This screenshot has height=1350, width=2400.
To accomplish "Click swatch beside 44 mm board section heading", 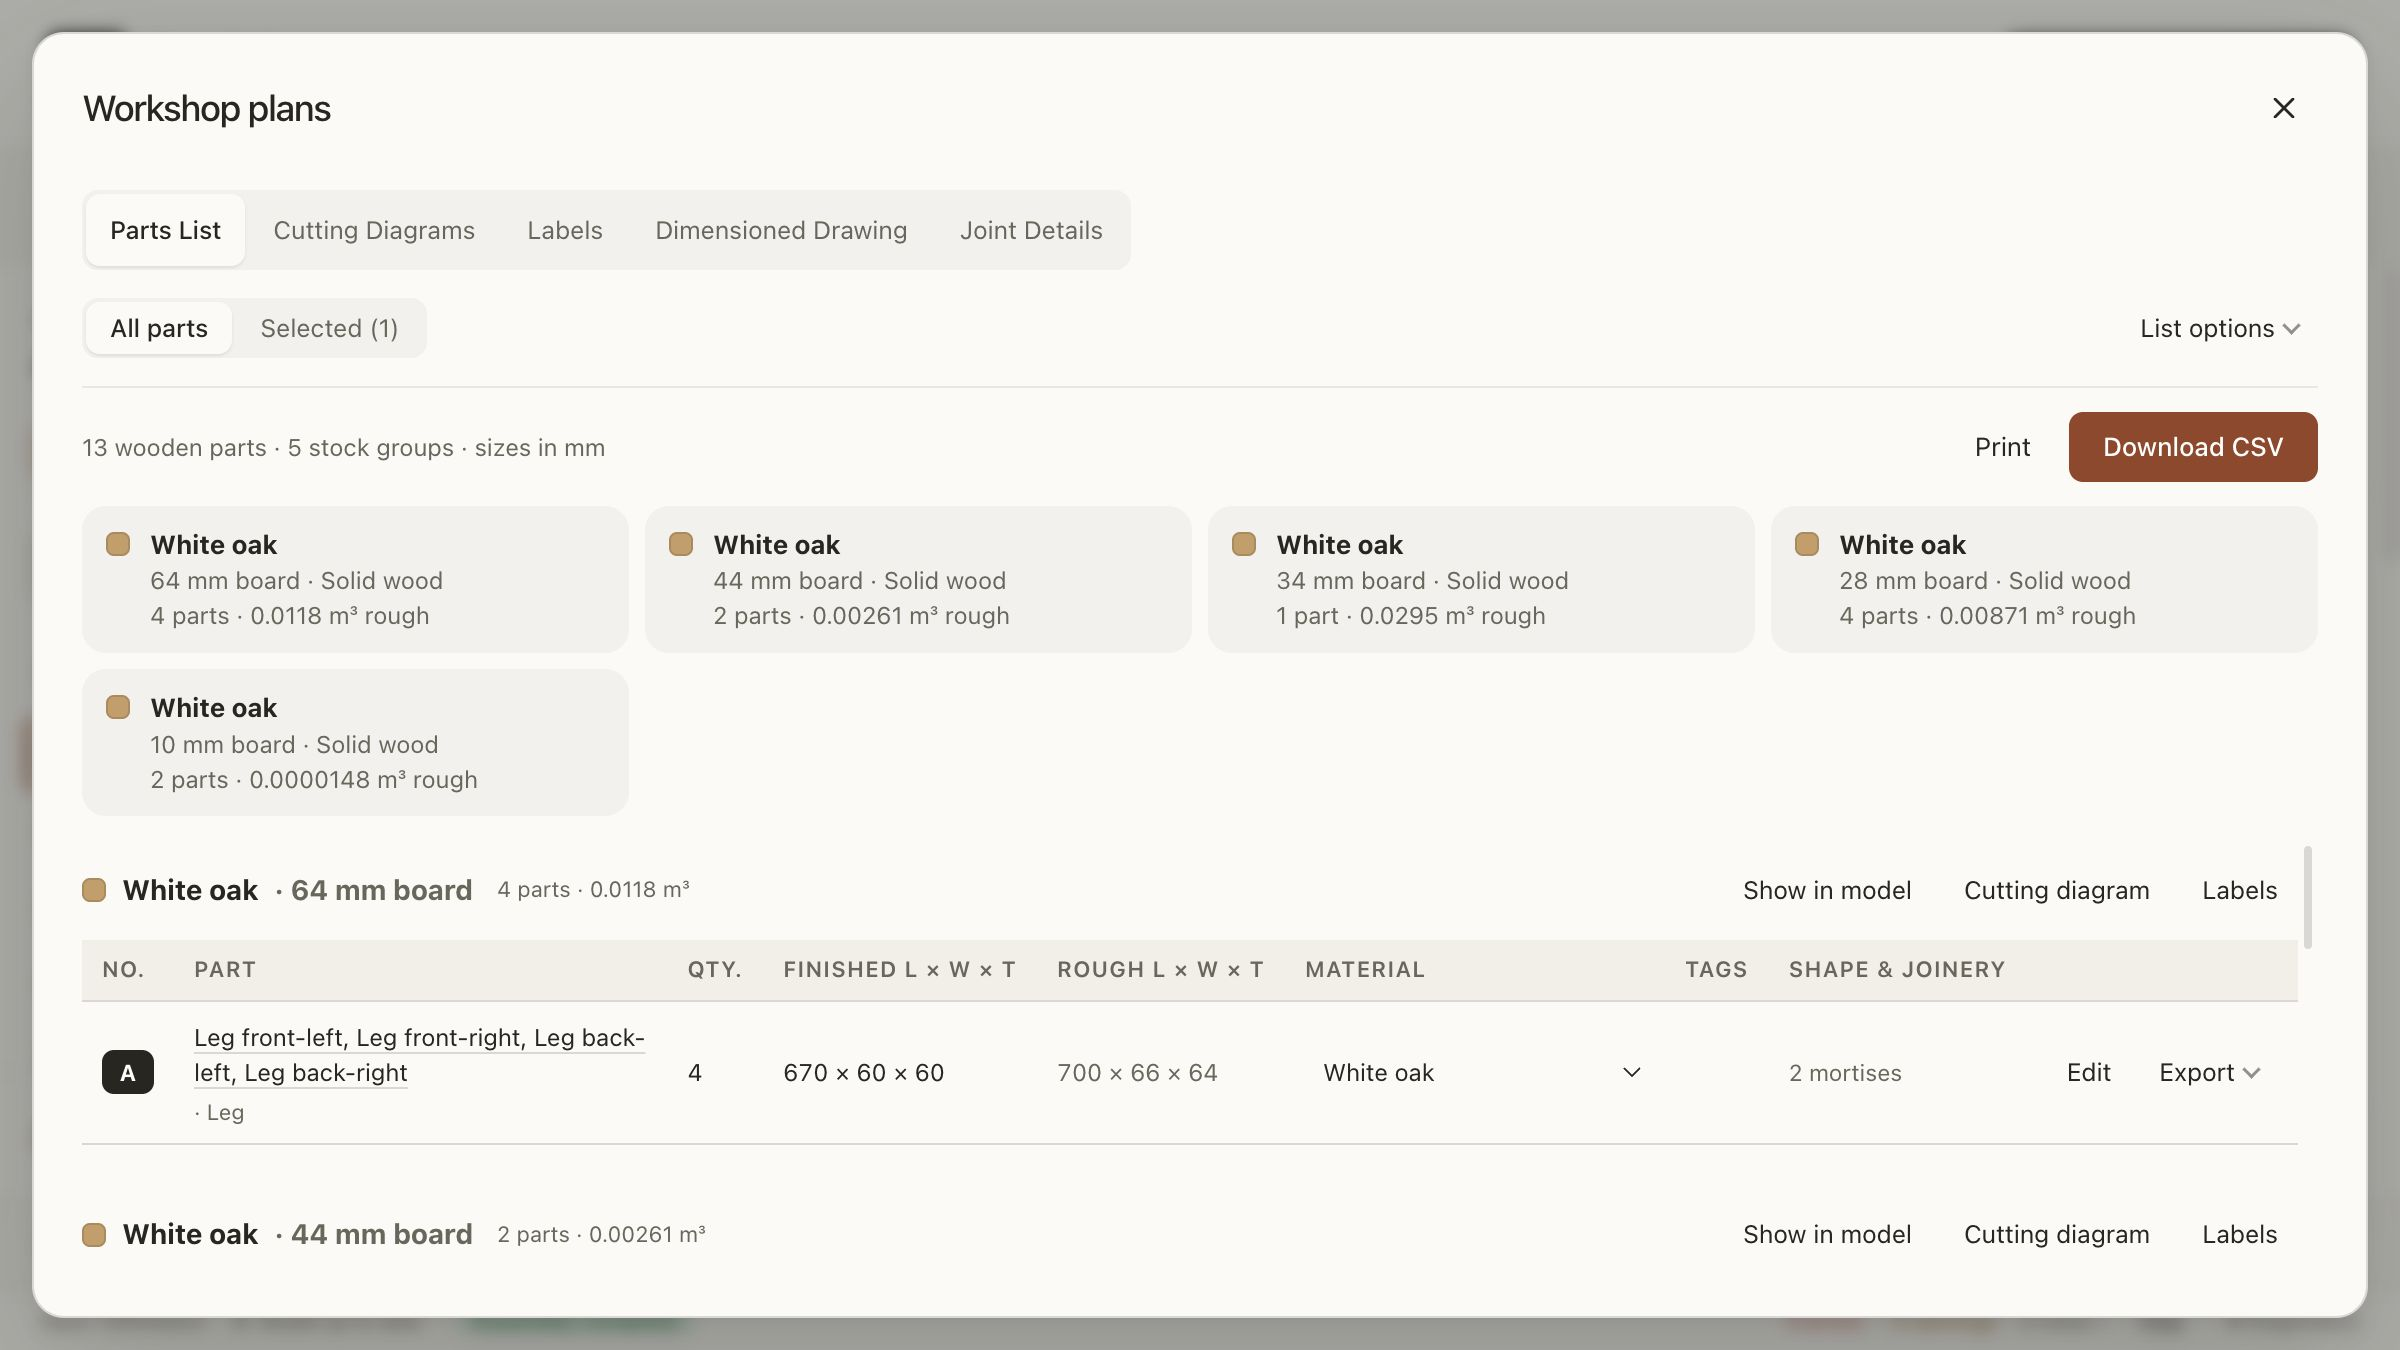I will pos(94,1234).
